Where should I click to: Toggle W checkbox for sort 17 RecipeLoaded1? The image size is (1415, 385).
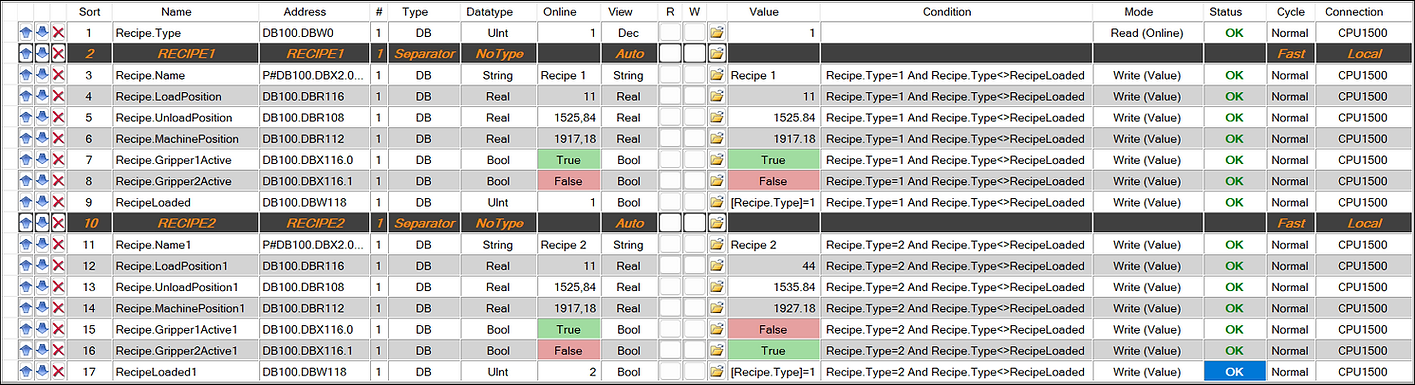pos(695,371)
